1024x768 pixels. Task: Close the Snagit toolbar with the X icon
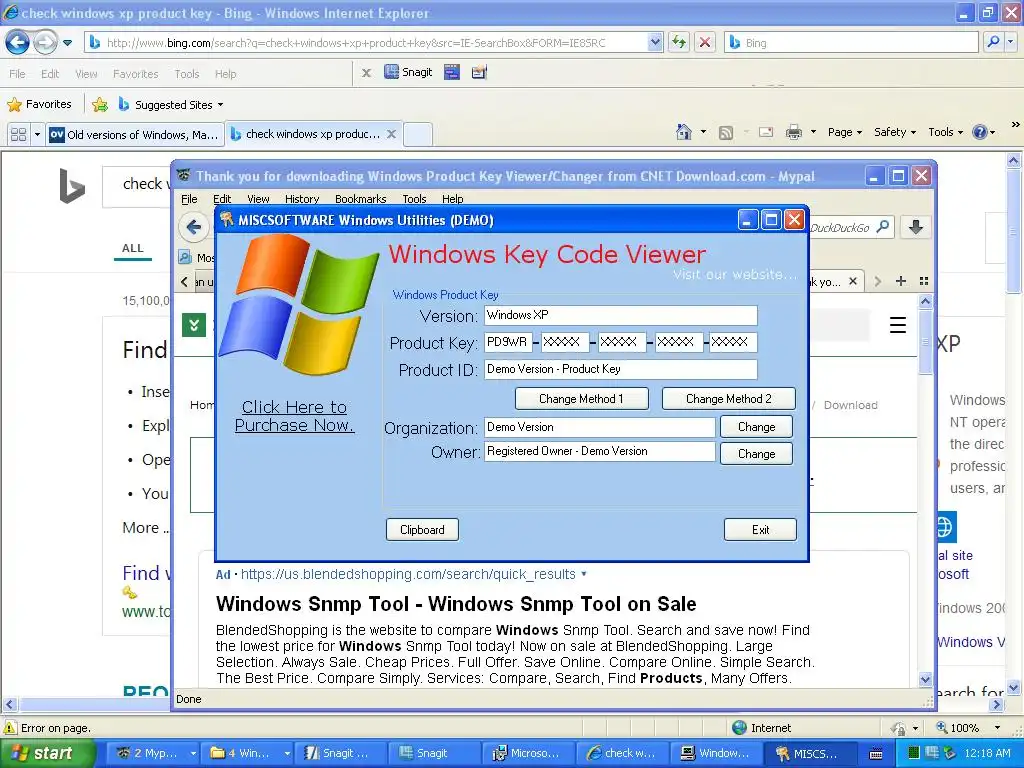click(366, 73)
